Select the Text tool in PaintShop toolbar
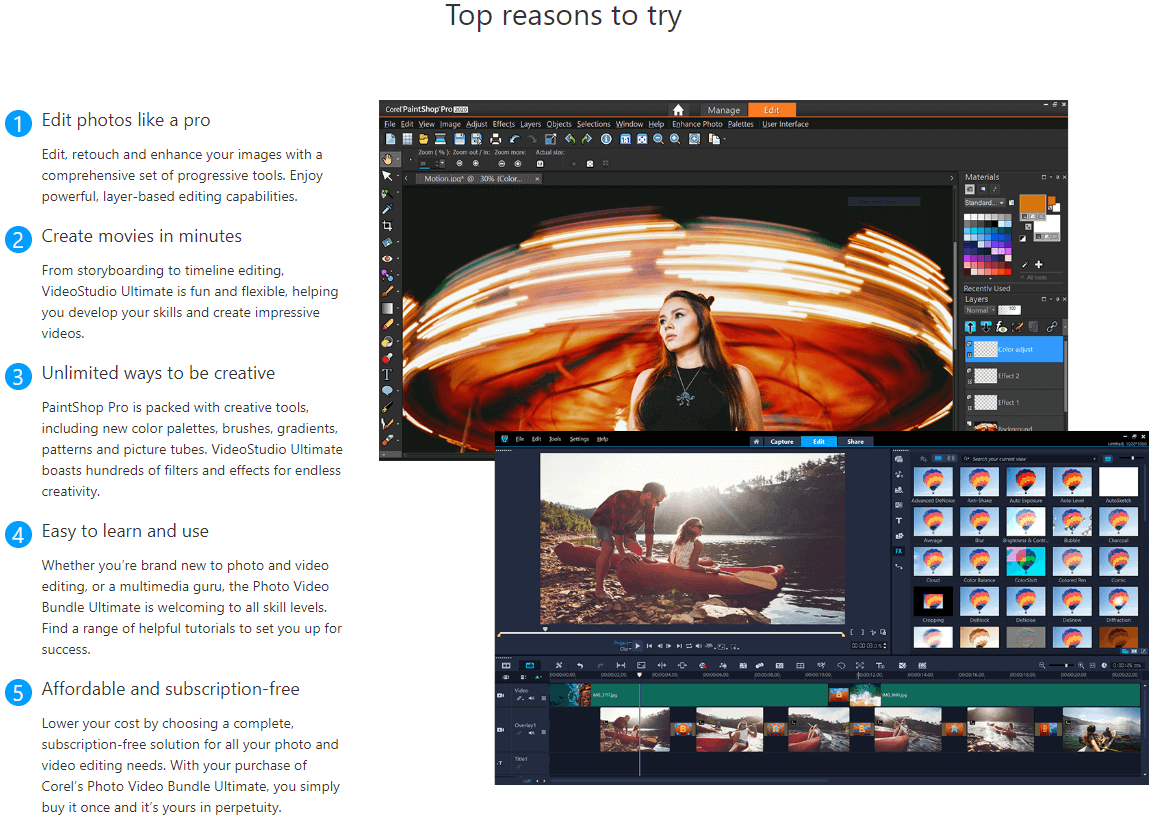This screenshot has width=1155, height=829. 387,374
